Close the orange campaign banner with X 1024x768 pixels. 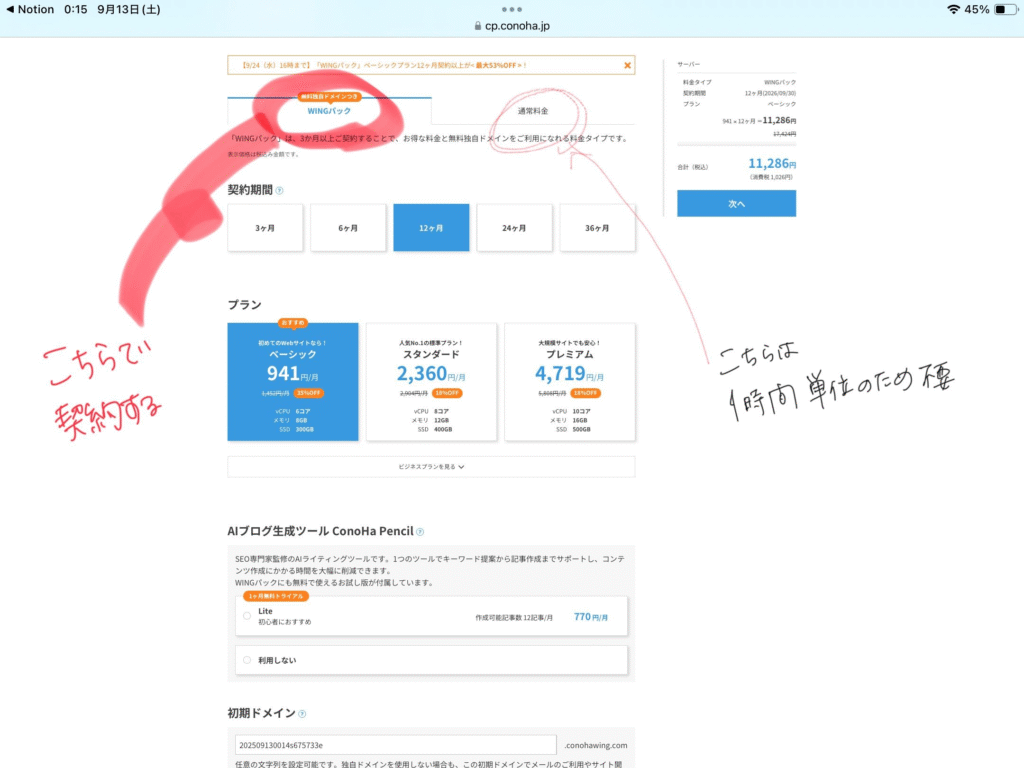(627, 66)
